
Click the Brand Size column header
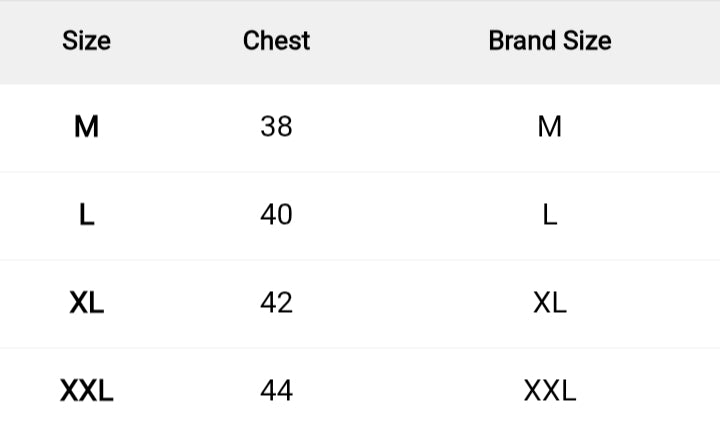pyautogui.click(x=549, y=41)
